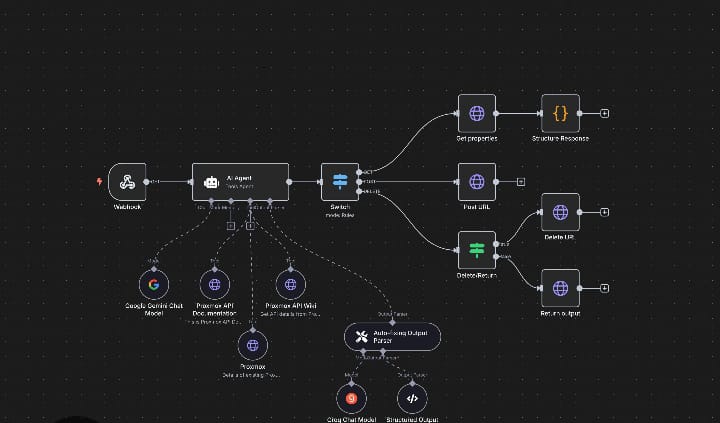Add node after Return output
Image resolution: width=720 pixels, height=423 pixels.
tap(605, 288)
